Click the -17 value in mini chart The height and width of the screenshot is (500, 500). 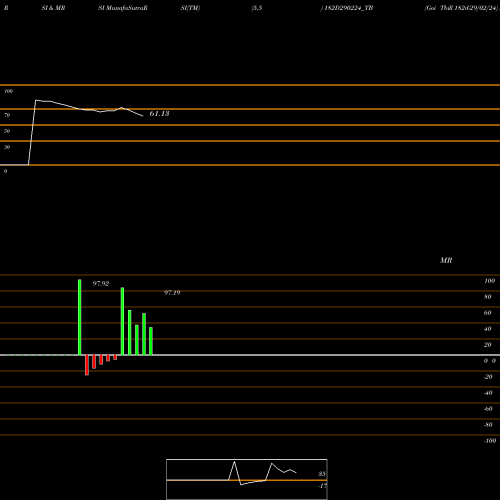coord(322,486)
